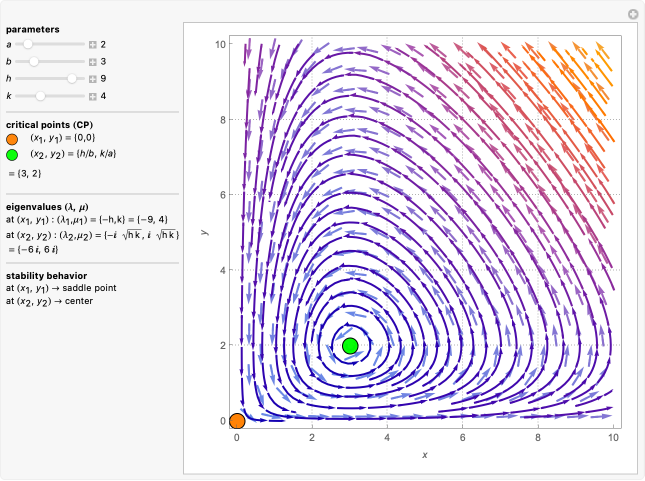Click the y axis label left of the plot
Image resolution: width=645 pixels, height=481 pixels.
204,232
